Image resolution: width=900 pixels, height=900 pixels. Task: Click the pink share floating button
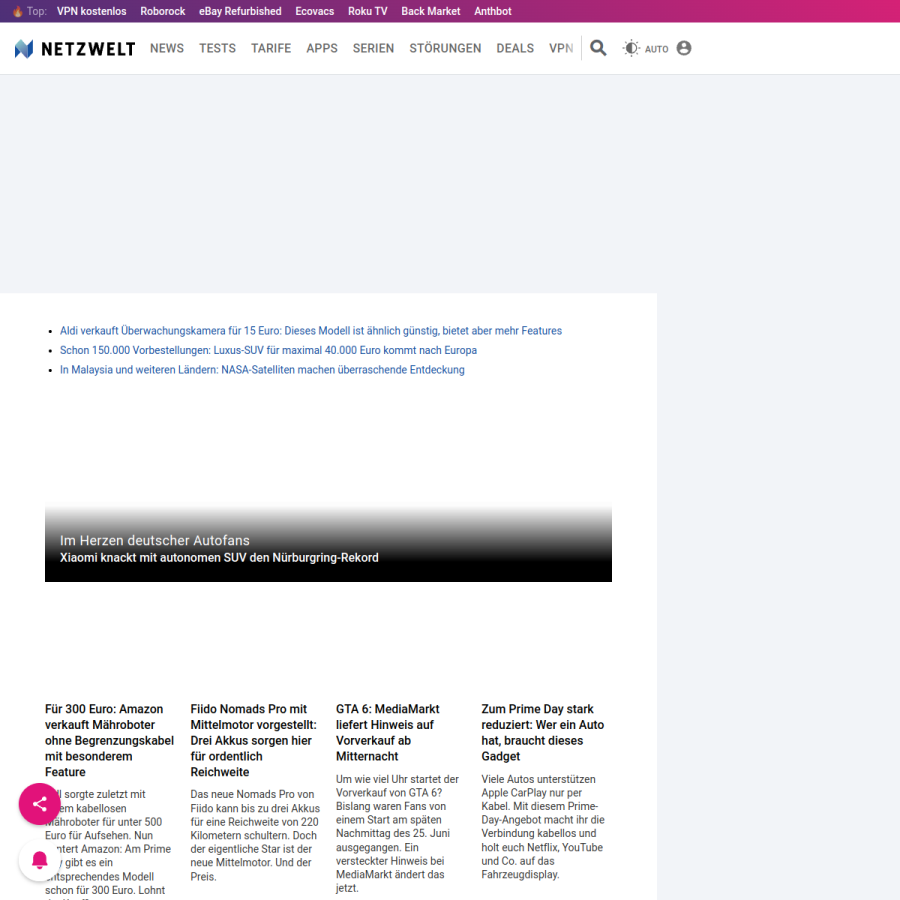click(x=40, y=804)
